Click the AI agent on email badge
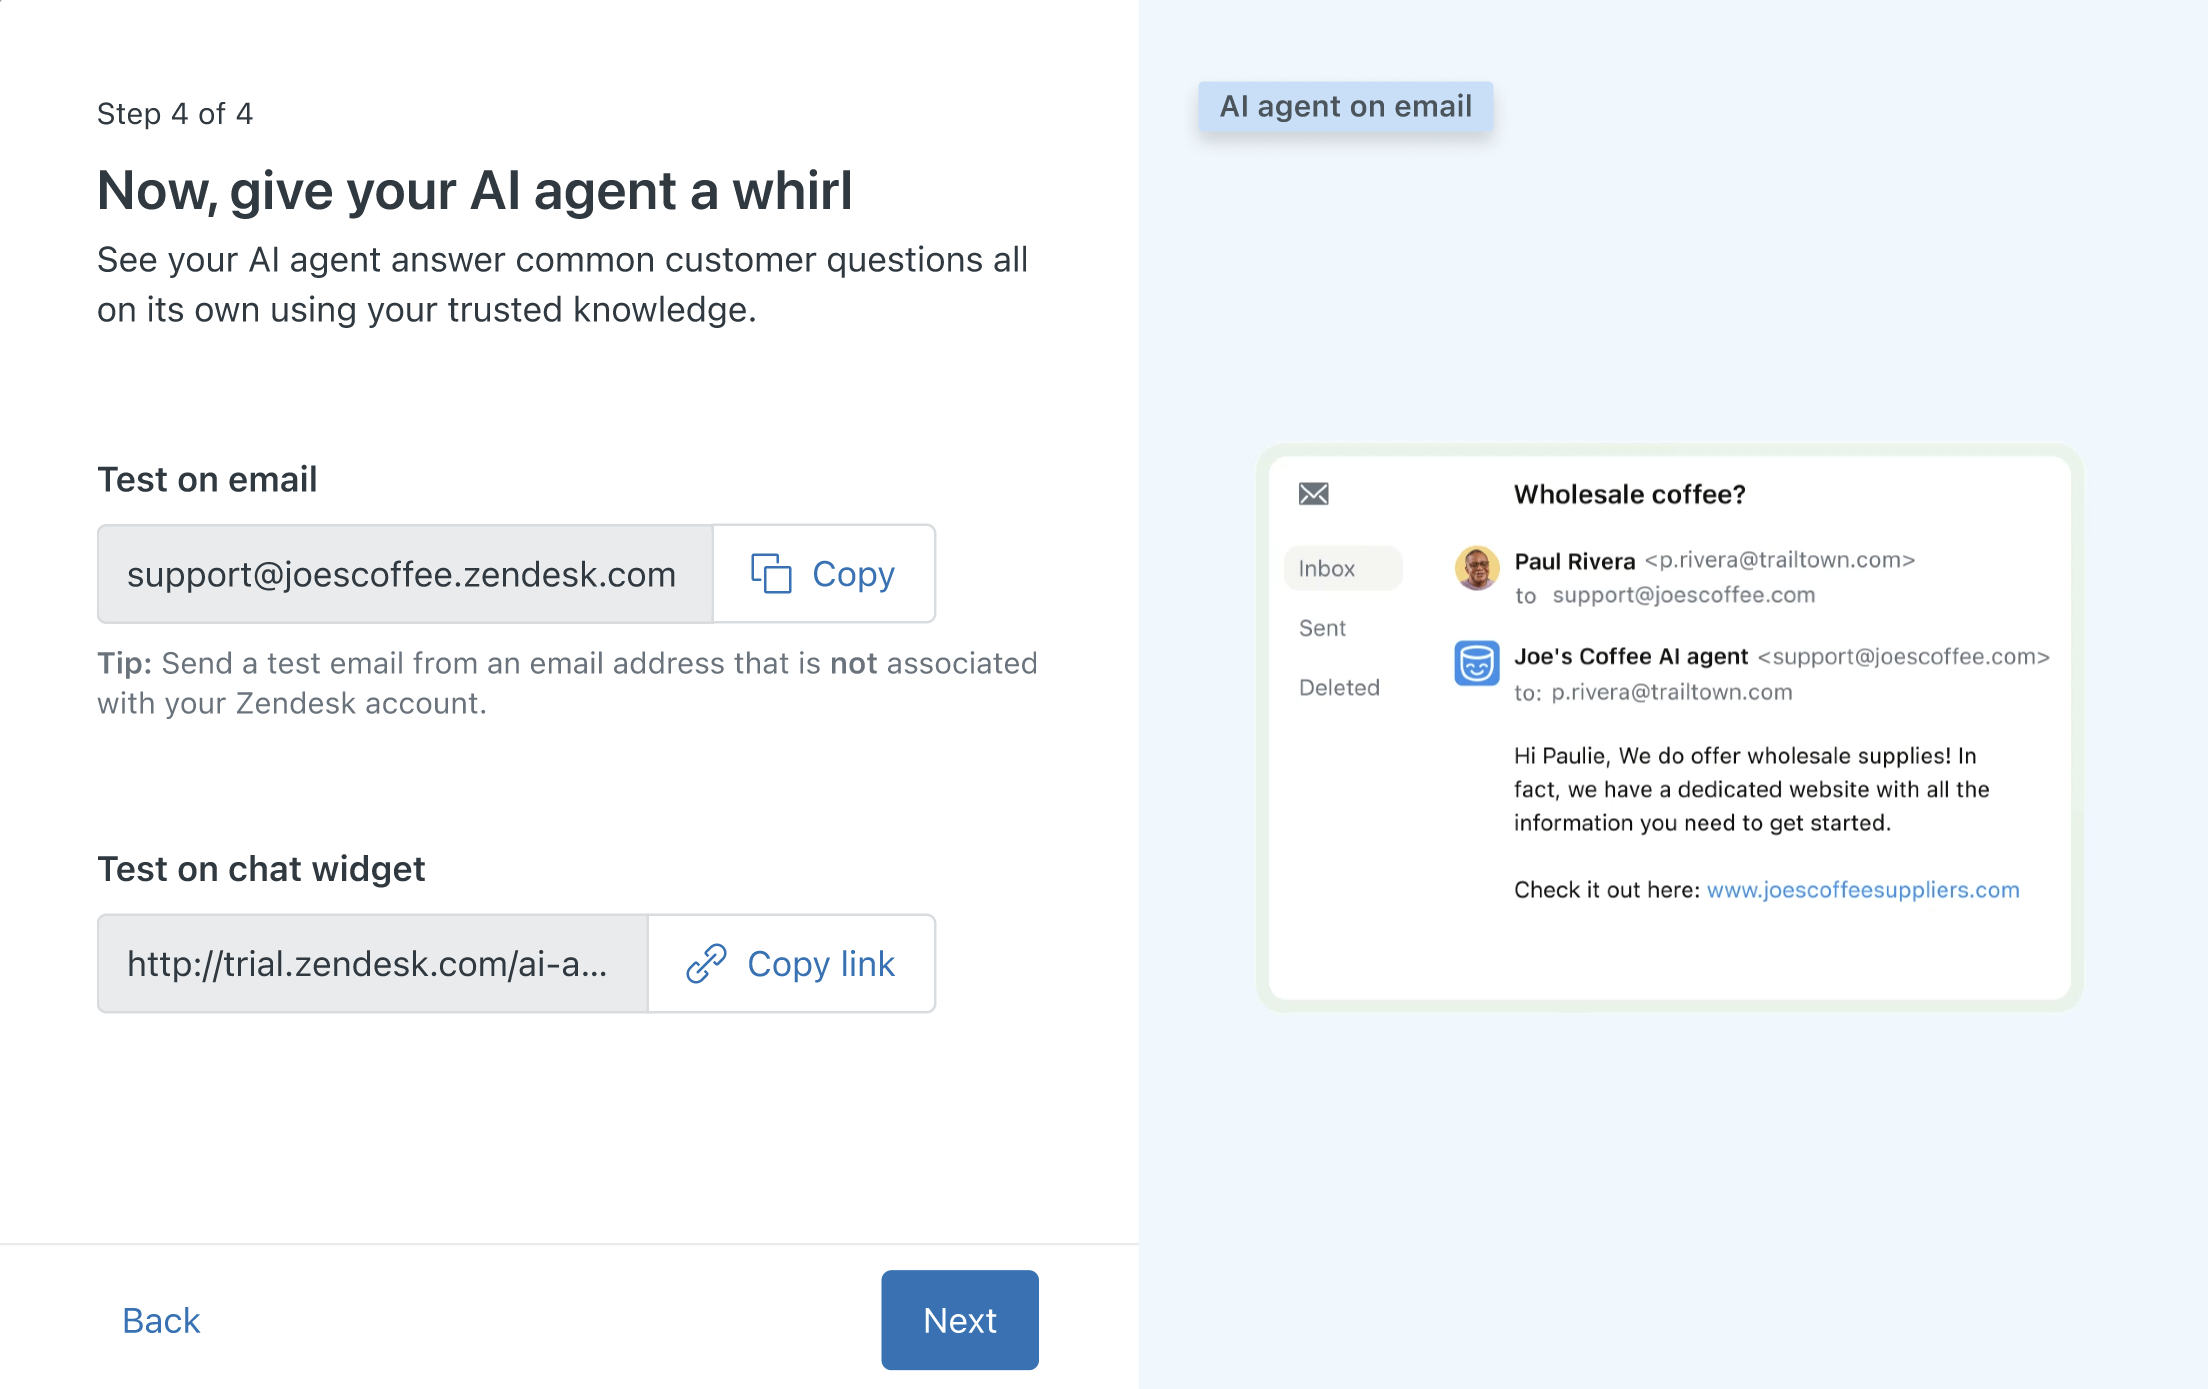The width and height of the screenshot is (2208, 1389). (x=1345, y=107)
